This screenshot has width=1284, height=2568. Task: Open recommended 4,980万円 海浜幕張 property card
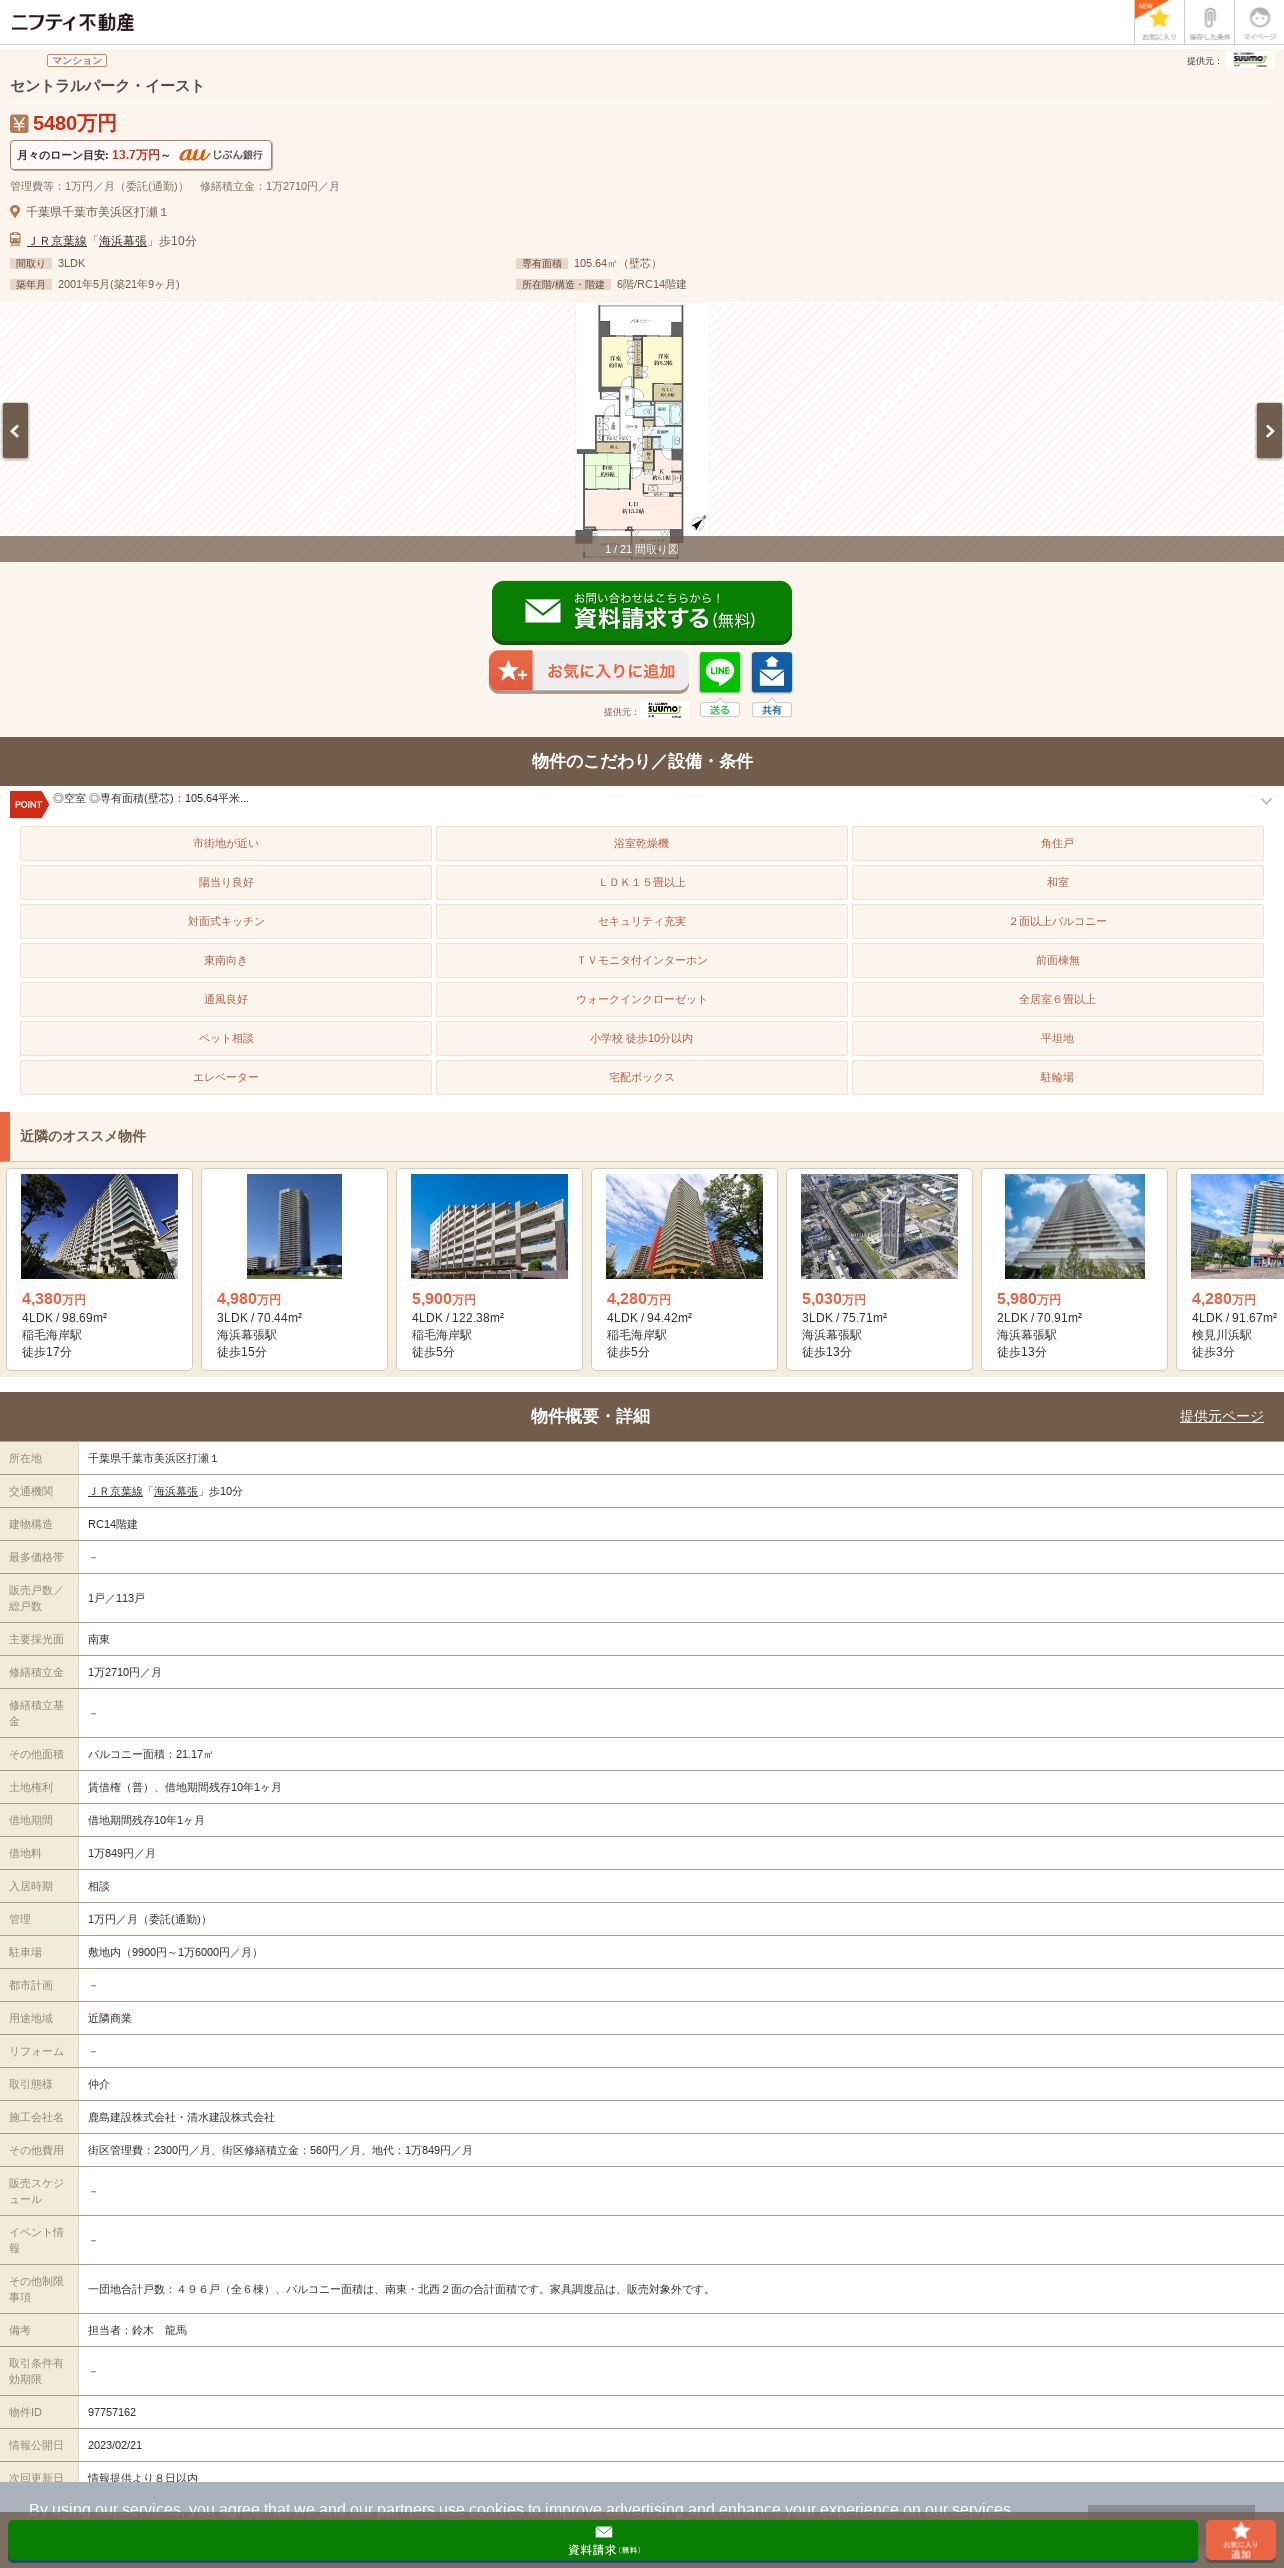pyautogui.click(x=294, y=1269)
